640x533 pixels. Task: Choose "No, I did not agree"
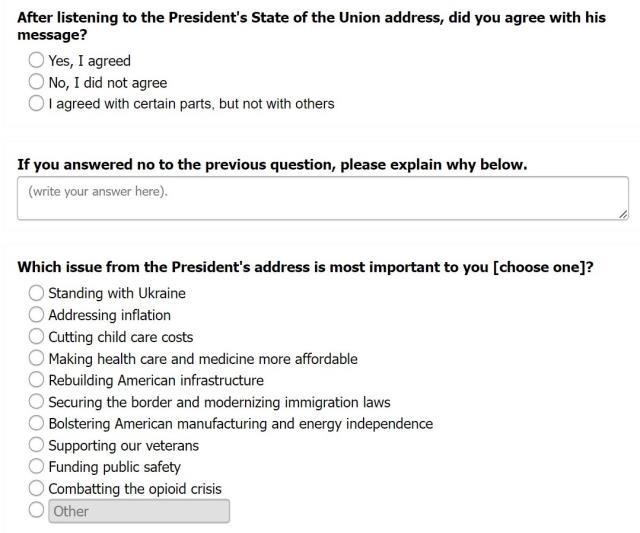pyautogui.click(x=37, y=82)
